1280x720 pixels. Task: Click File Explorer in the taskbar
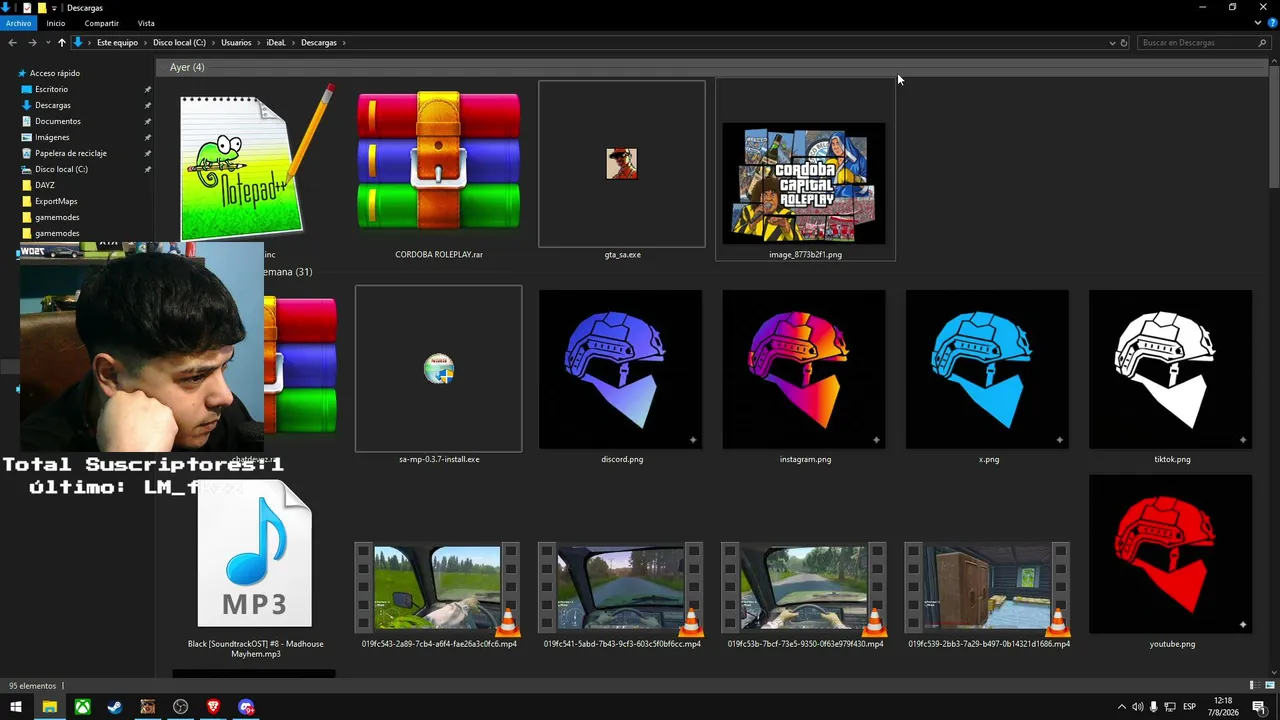[x=49, y=707]
